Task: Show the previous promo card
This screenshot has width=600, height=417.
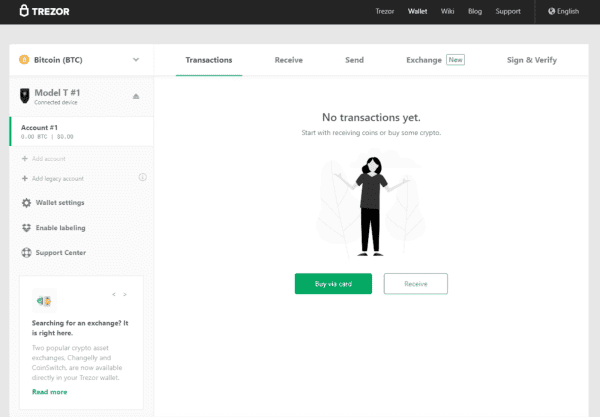Action: coord(114,294)
